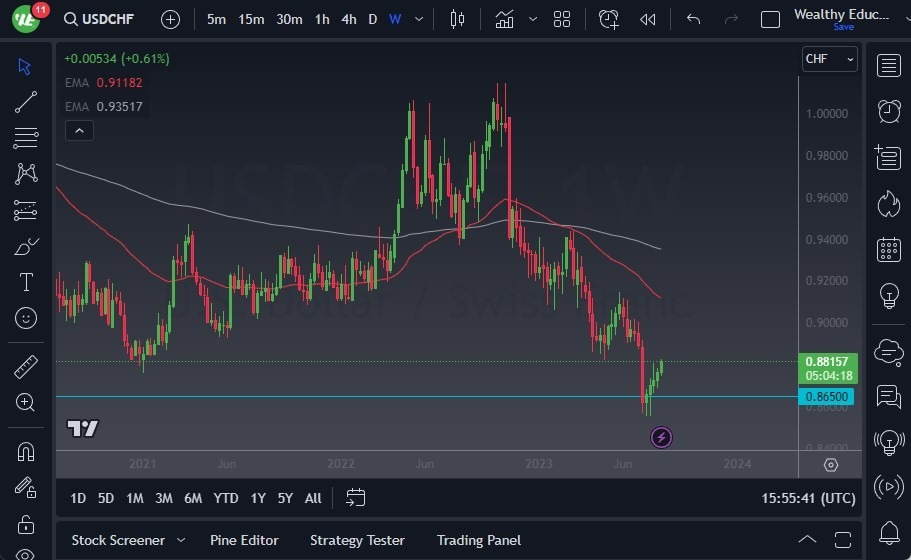
Task: Set the date range to 5Y
Action: pyautogui.click(x=285, y=498)
